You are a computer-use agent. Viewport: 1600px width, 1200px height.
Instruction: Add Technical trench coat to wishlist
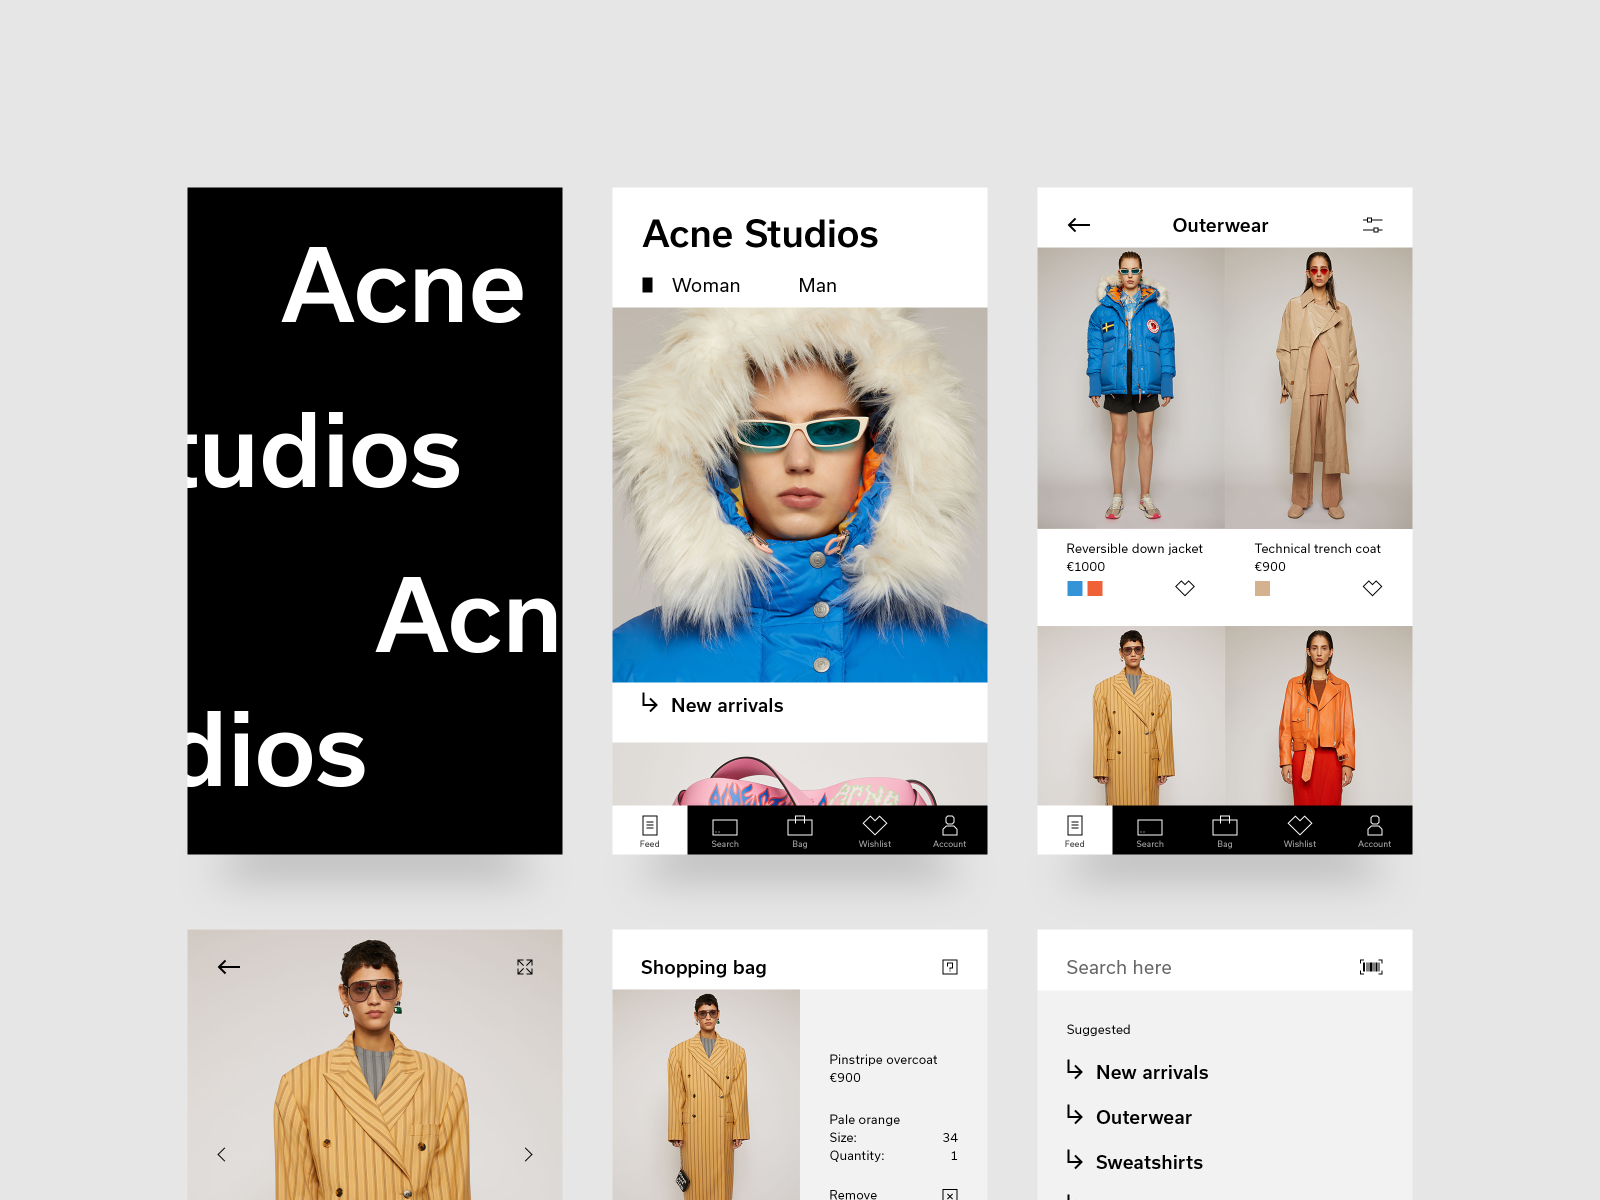pyautogui.click(x=1372, y=588)
